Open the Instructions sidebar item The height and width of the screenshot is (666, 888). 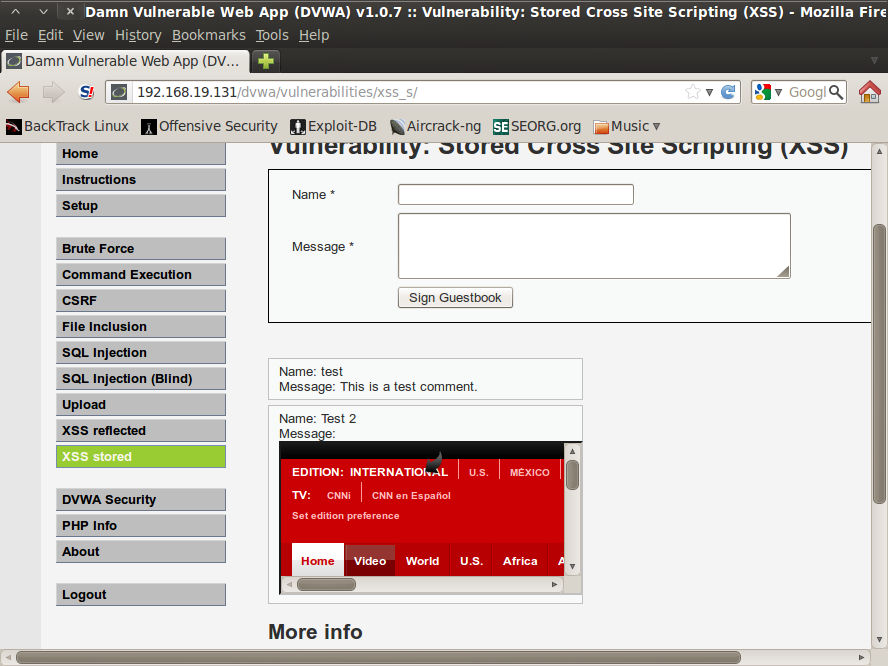141,180
